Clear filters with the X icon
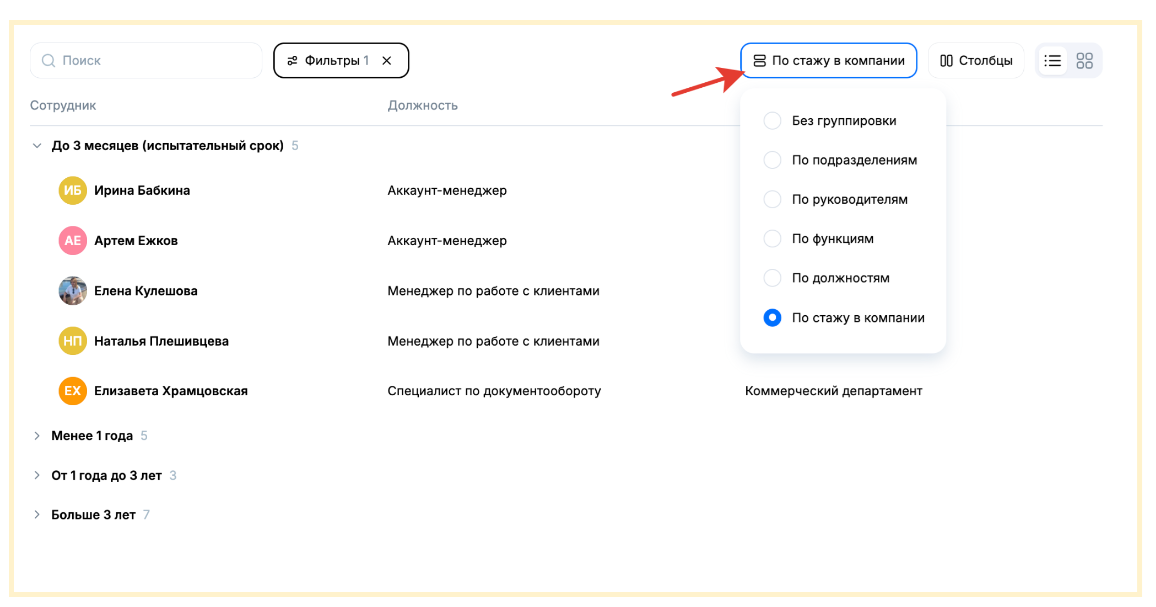This screenshot has width=1156, height=607. [387, 61]
